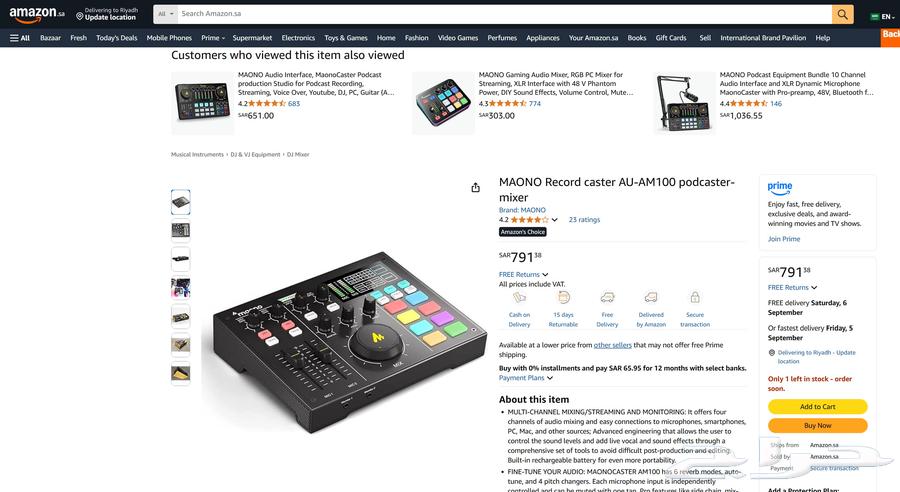This screenshot has height=492, width=900.
Task: Open the Today's Deals menu item
Action: click(117, 38)
